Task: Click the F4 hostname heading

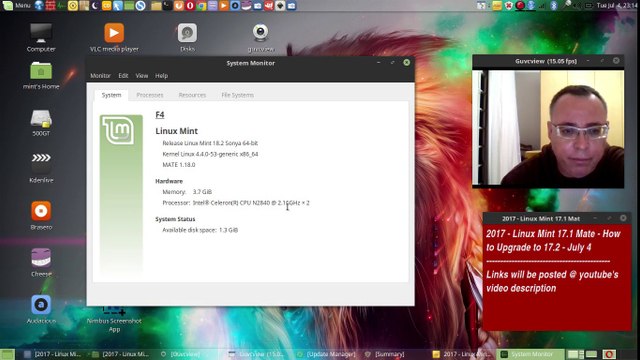Action: click(x=160, y=115)
